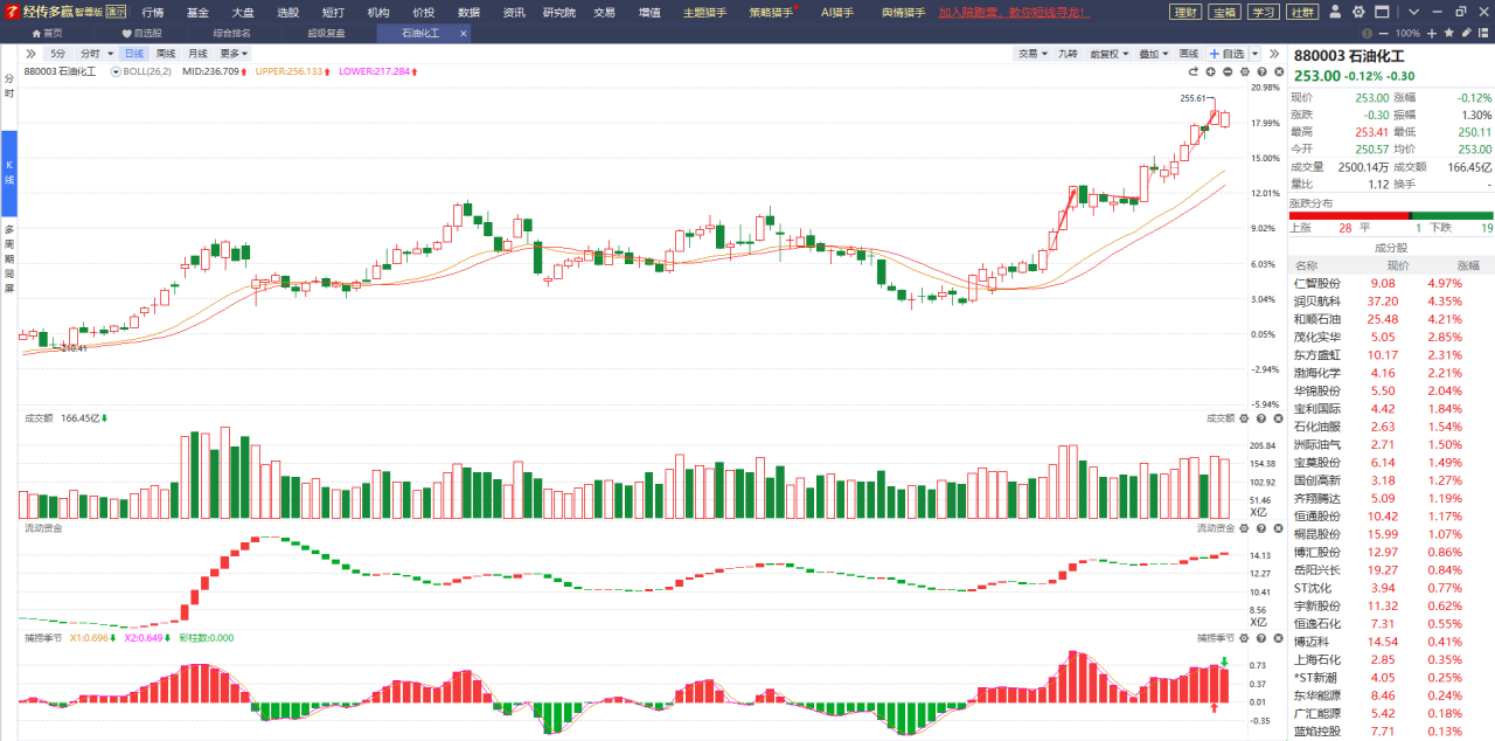This screenshot has height=741, width=1495.
Task: Switch chart to 周线 weekly period
Action: [x=166, y=53]
